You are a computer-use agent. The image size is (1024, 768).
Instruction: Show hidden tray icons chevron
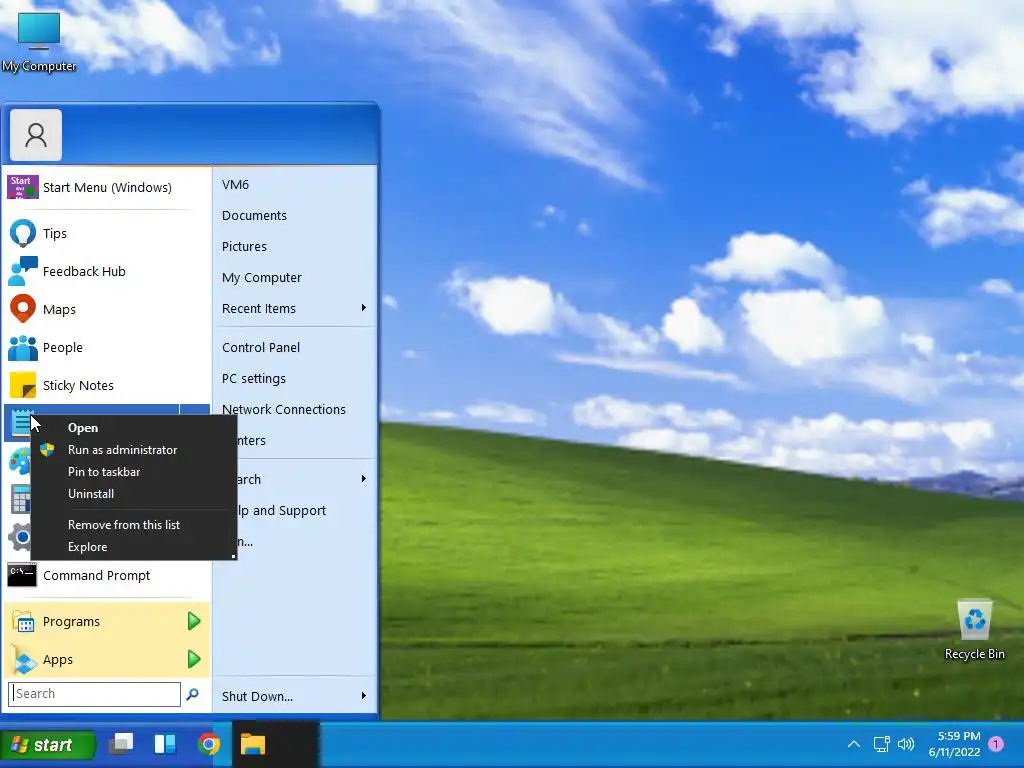(854, 744)
